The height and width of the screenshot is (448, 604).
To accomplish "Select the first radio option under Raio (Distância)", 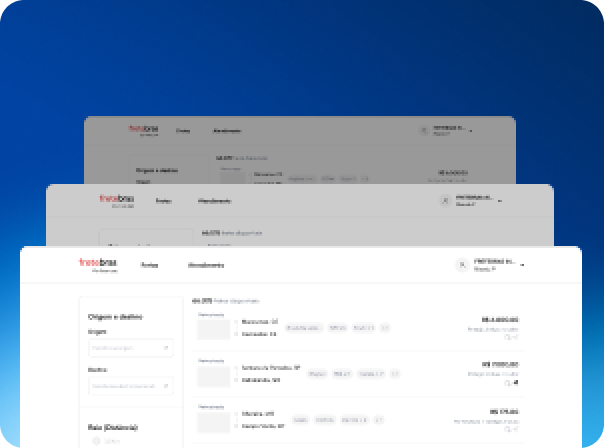I will [97, 441].
